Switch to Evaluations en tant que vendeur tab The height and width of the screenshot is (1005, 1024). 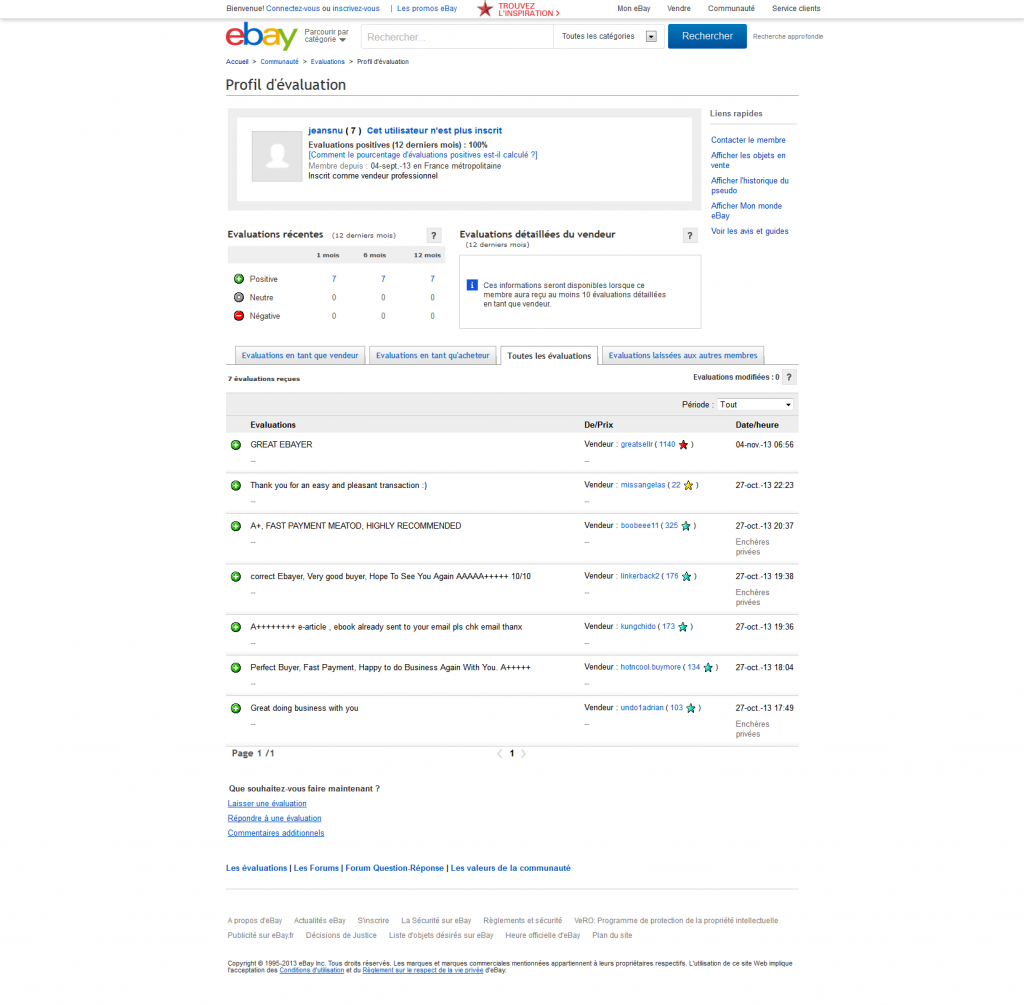[300, 355]
